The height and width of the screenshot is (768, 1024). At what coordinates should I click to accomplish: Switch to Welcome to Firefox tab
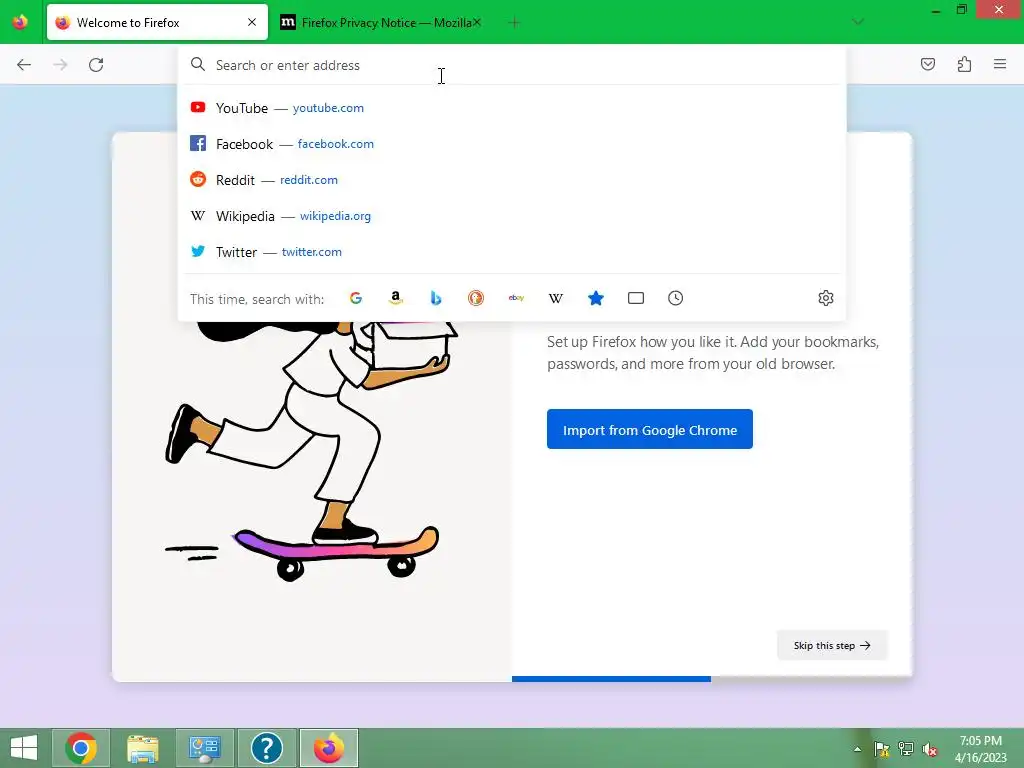pyautogui.click(x=157, y=22)
